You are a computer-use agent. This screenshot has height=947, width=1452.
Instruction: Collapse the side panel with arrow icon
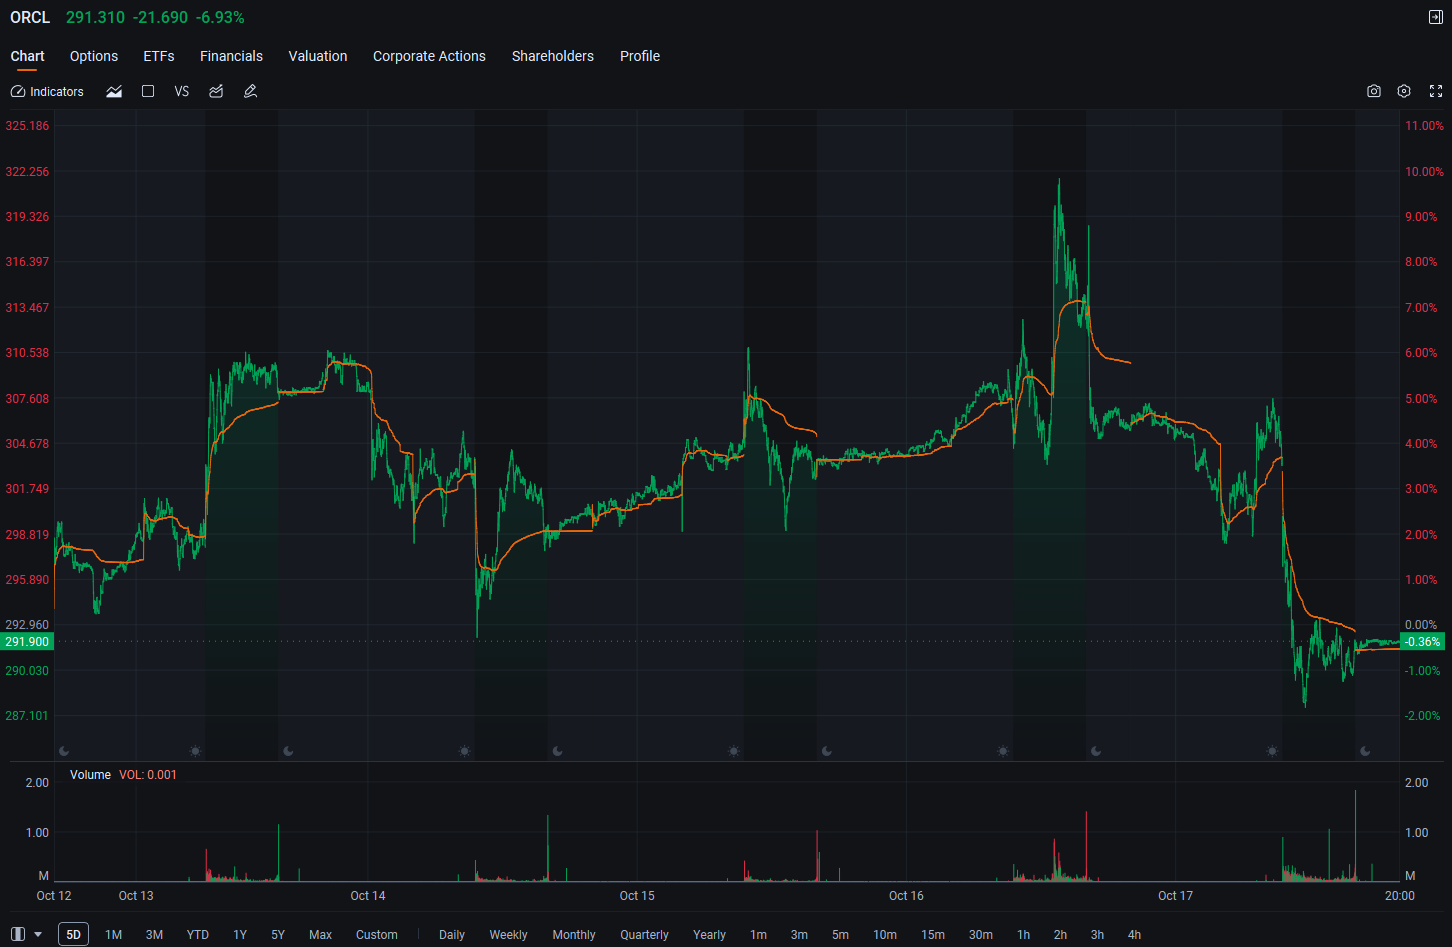click(x=1436, y=17)
